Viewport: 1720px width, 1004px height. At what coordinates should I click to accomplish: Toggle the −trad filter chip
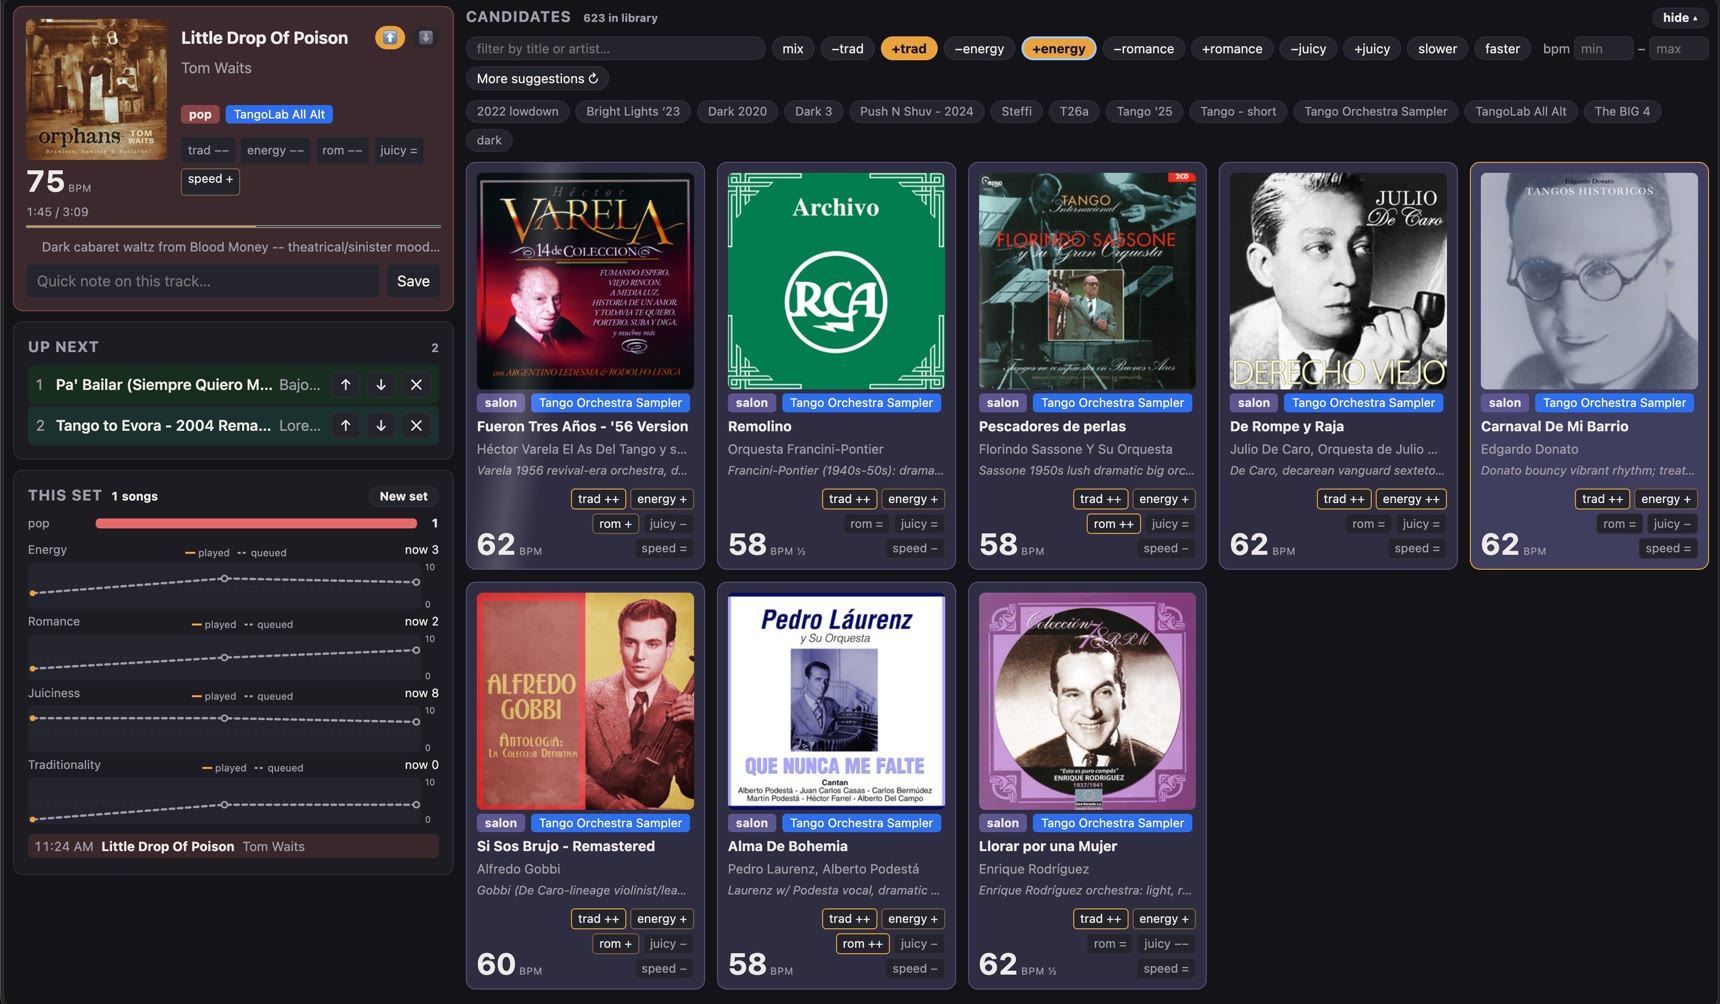[847, 48]
